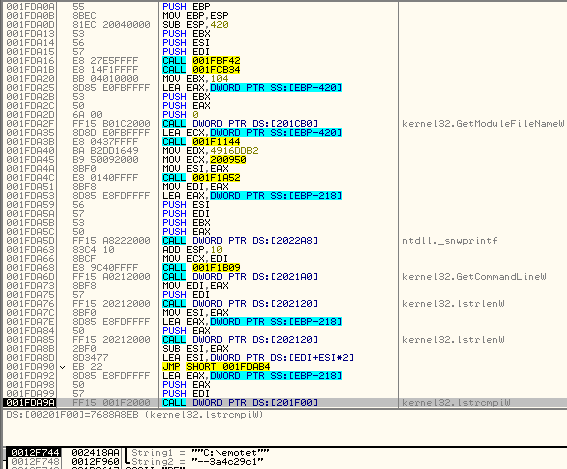
Task: Click CALL 001FCB34 instruction
Action: tap(201, 69)
